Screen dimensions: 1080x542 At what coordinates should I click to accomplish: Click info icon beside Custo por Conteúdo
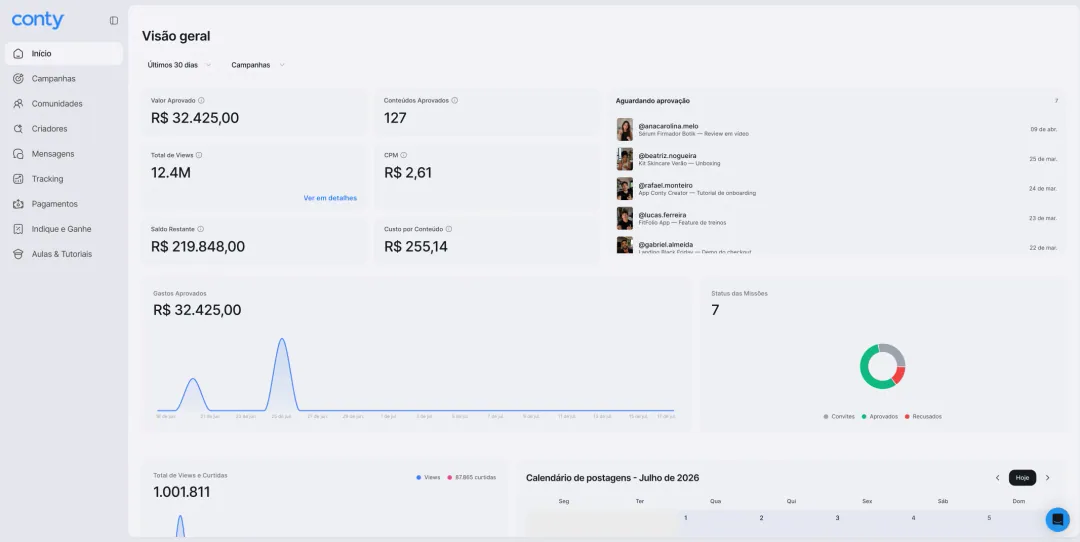click(449, 229)
